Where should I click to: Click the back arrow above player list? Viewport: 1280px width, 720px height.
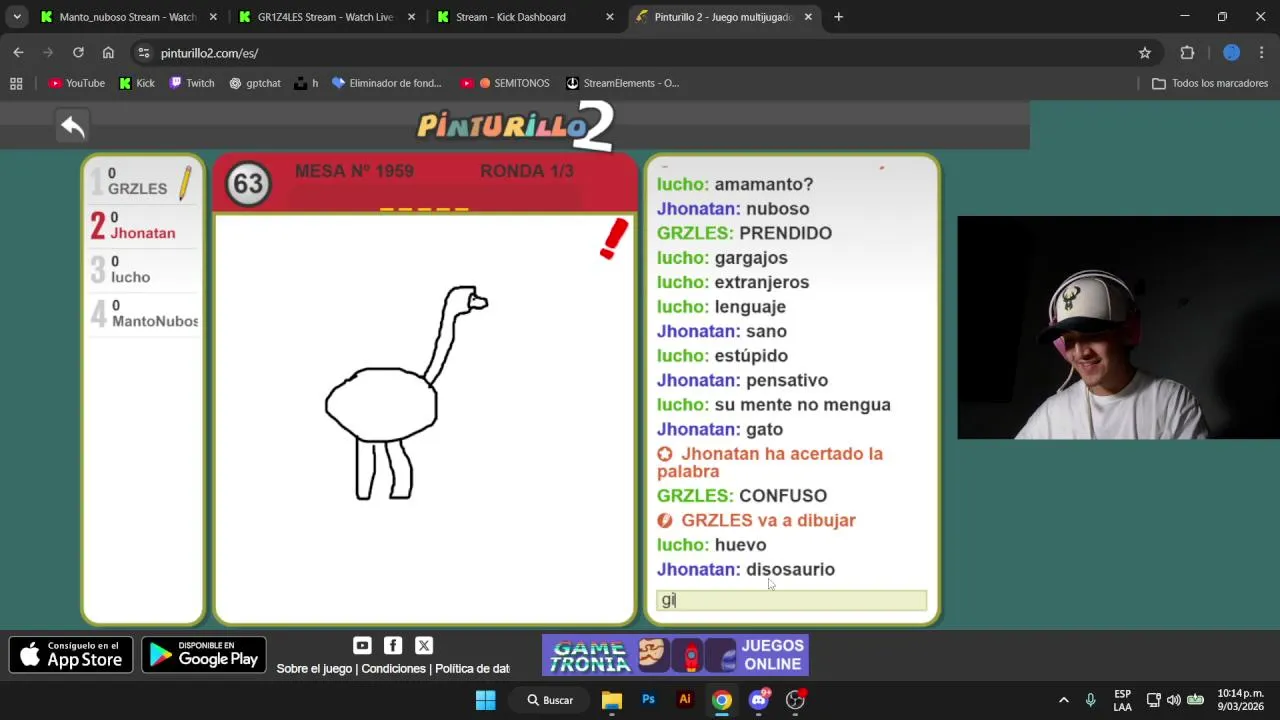coord(73,126)
